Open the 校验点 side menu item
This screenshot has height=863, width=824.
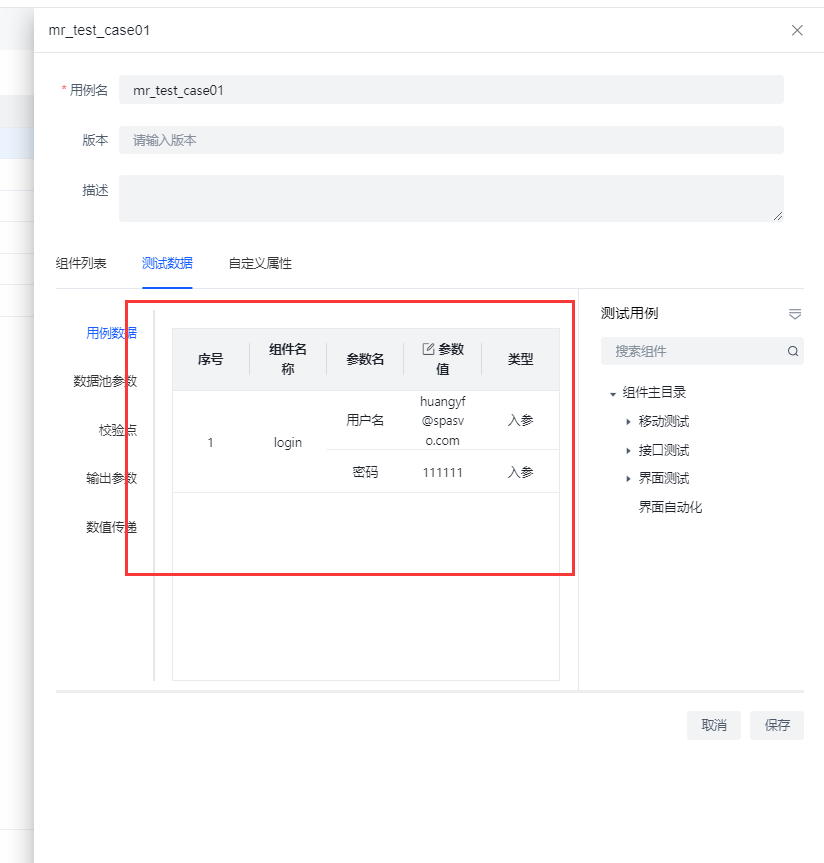117,430
